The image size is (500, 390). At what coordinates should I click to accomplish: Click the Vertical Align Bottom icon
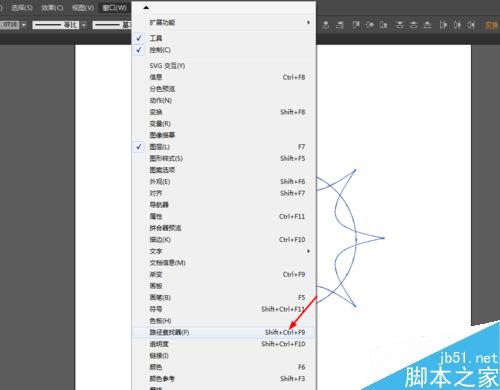click(x=384, y=25)
